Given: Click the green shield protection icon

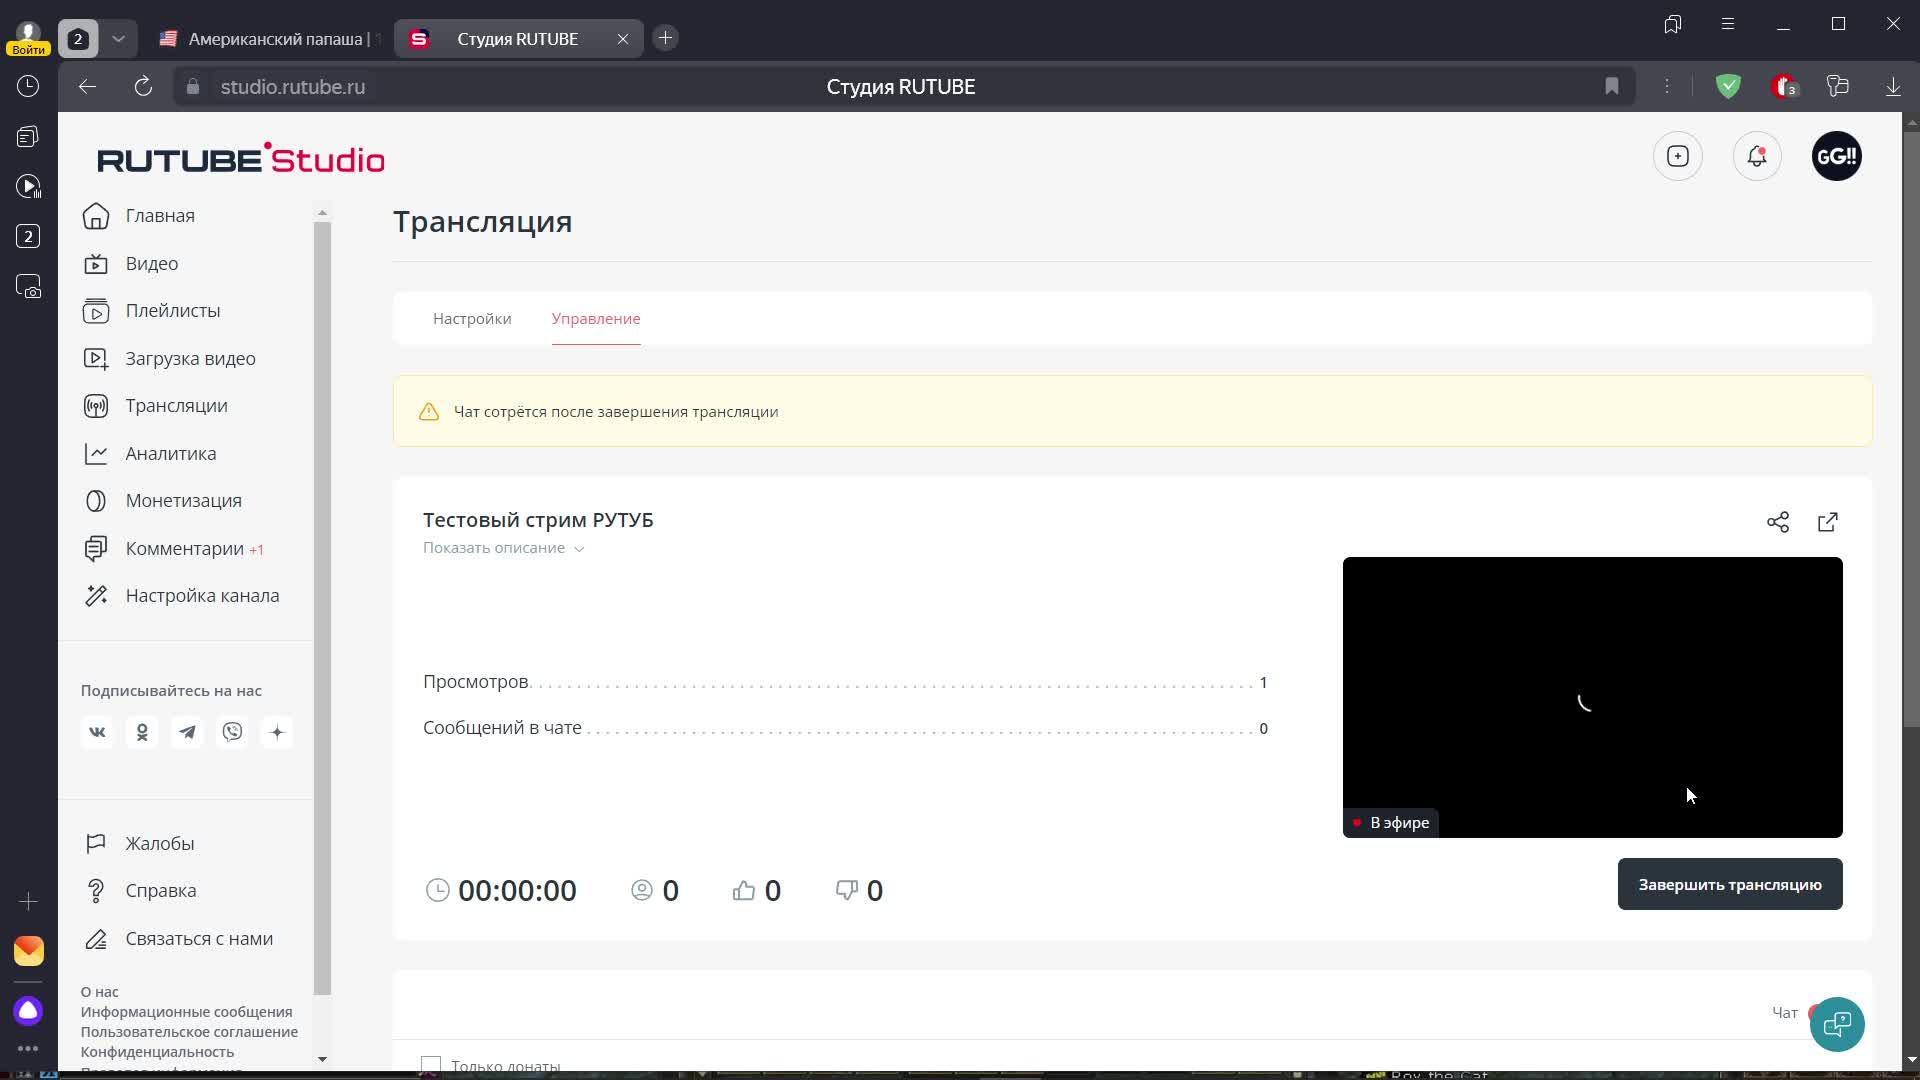Looking at the screenshot, I should [1728, 87].
